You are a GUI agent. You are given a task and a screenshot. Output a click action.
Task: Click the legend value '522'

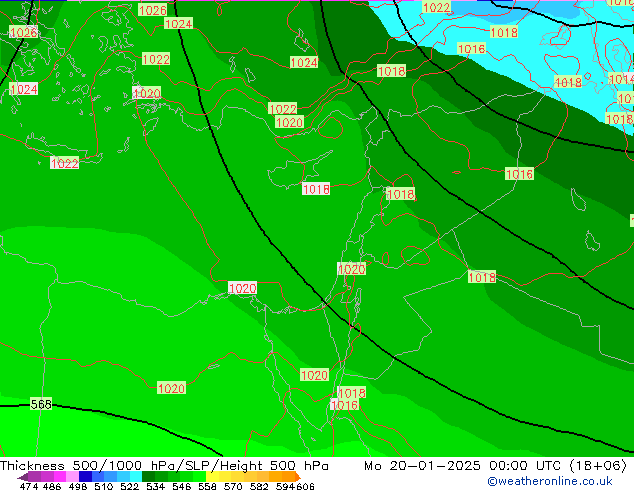coord(129,486)
